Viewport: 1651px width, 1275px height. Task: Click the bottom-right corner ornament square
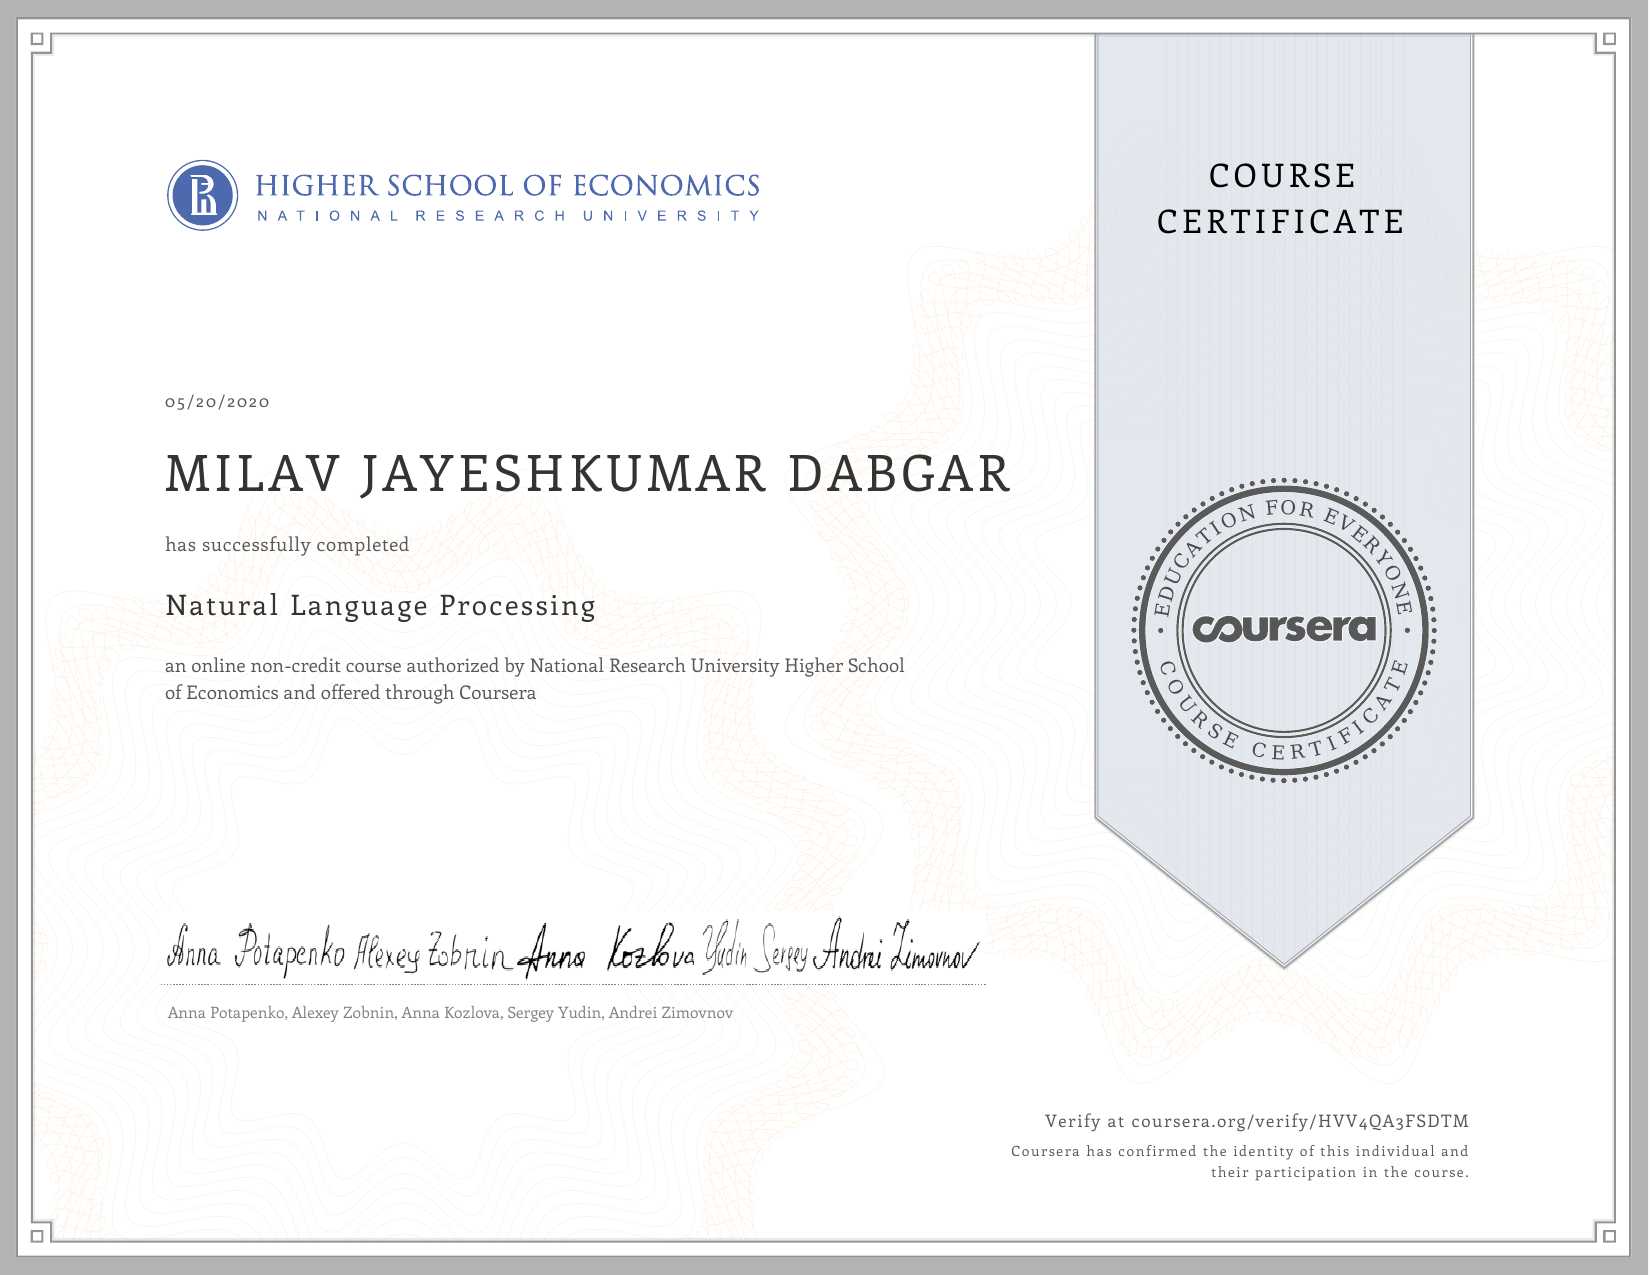pyautogui.click(x=1608, y=1235)
